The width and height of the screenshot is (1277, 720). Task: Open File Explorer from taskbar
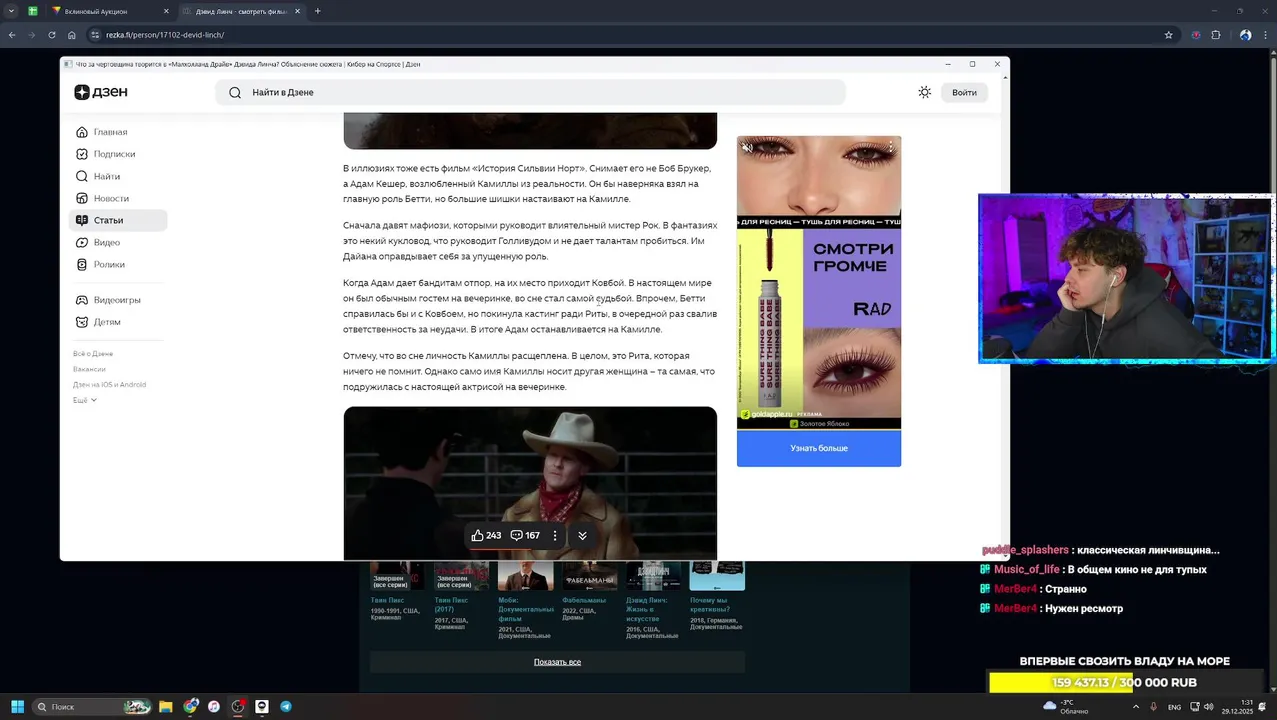pyautogui.click(x=166, y=706)
